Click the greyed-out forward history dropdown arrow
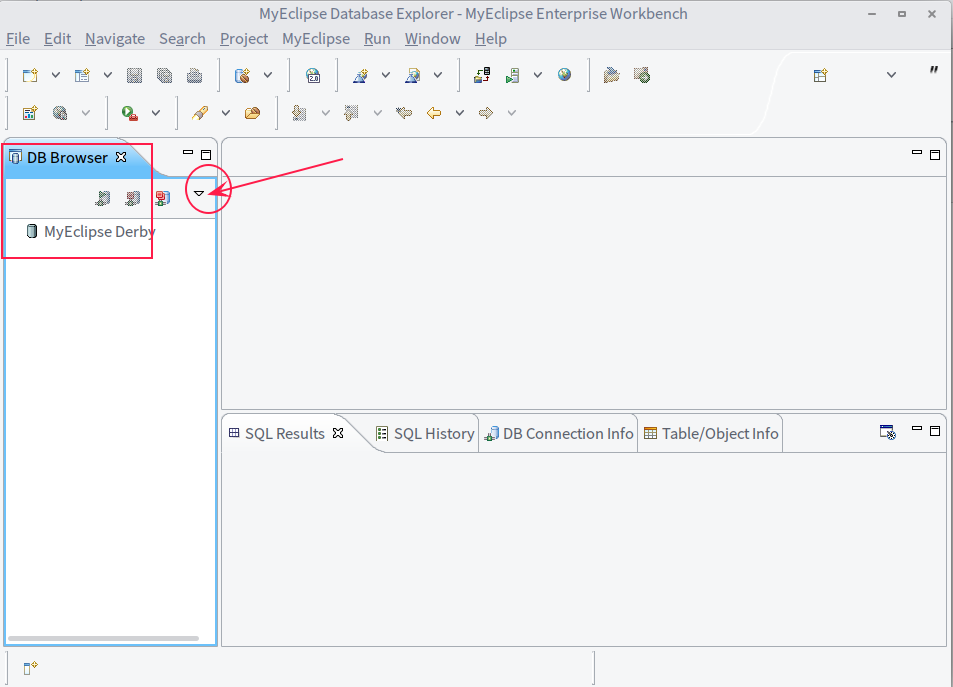This screenshot has width=953, height=687. pyautogui.click(x=512, y=113)
